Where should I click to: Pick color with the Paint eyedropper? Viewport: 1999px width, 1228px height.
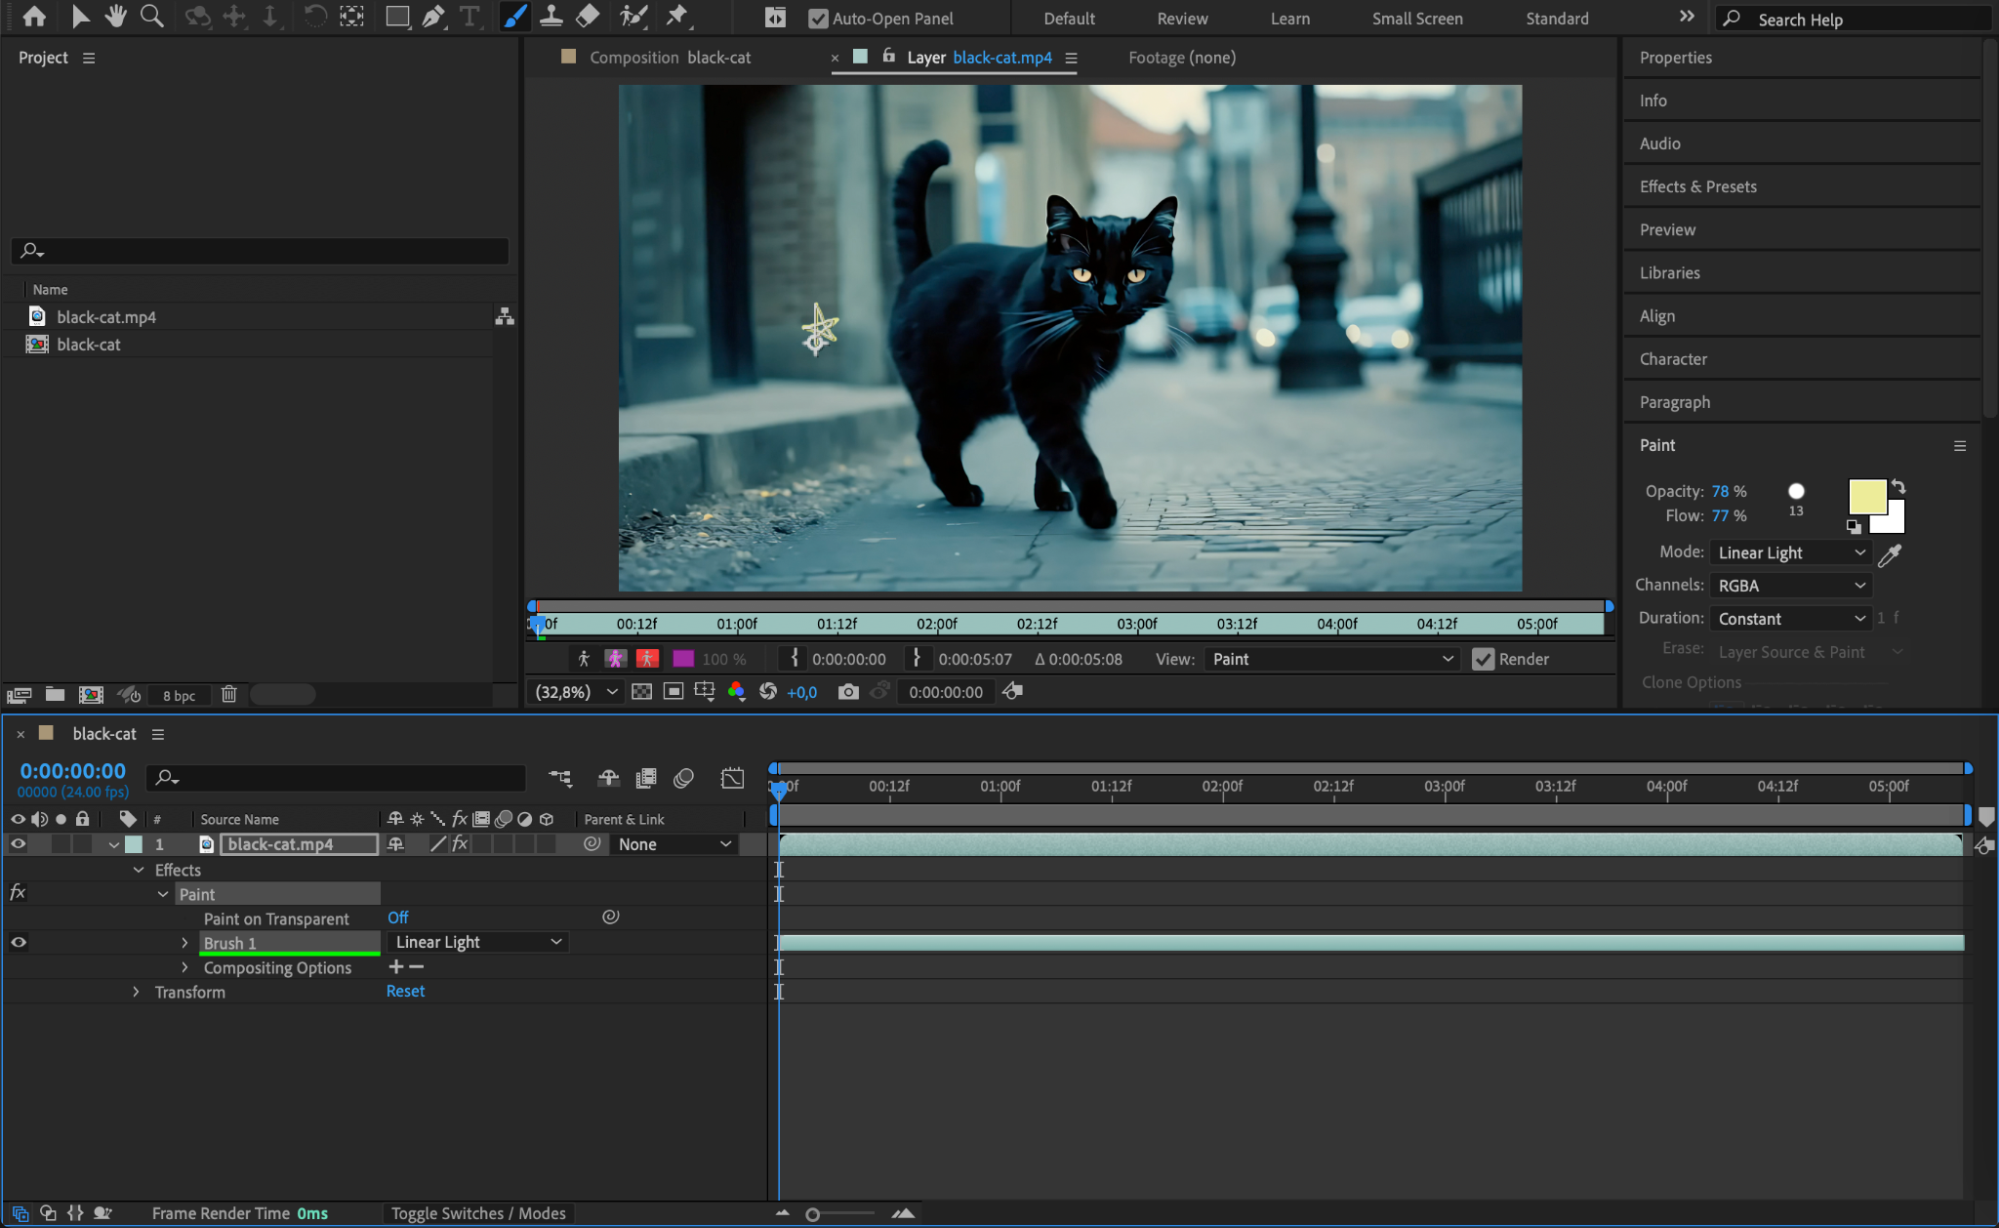tap(1889, 554)
